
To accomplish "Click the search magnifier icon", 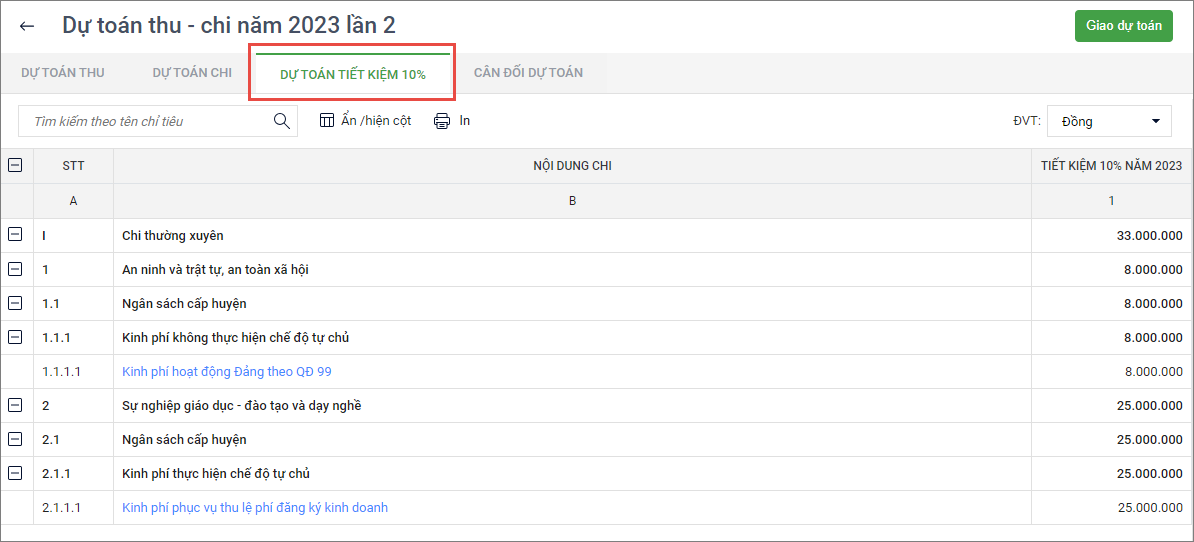I will 282,121.
